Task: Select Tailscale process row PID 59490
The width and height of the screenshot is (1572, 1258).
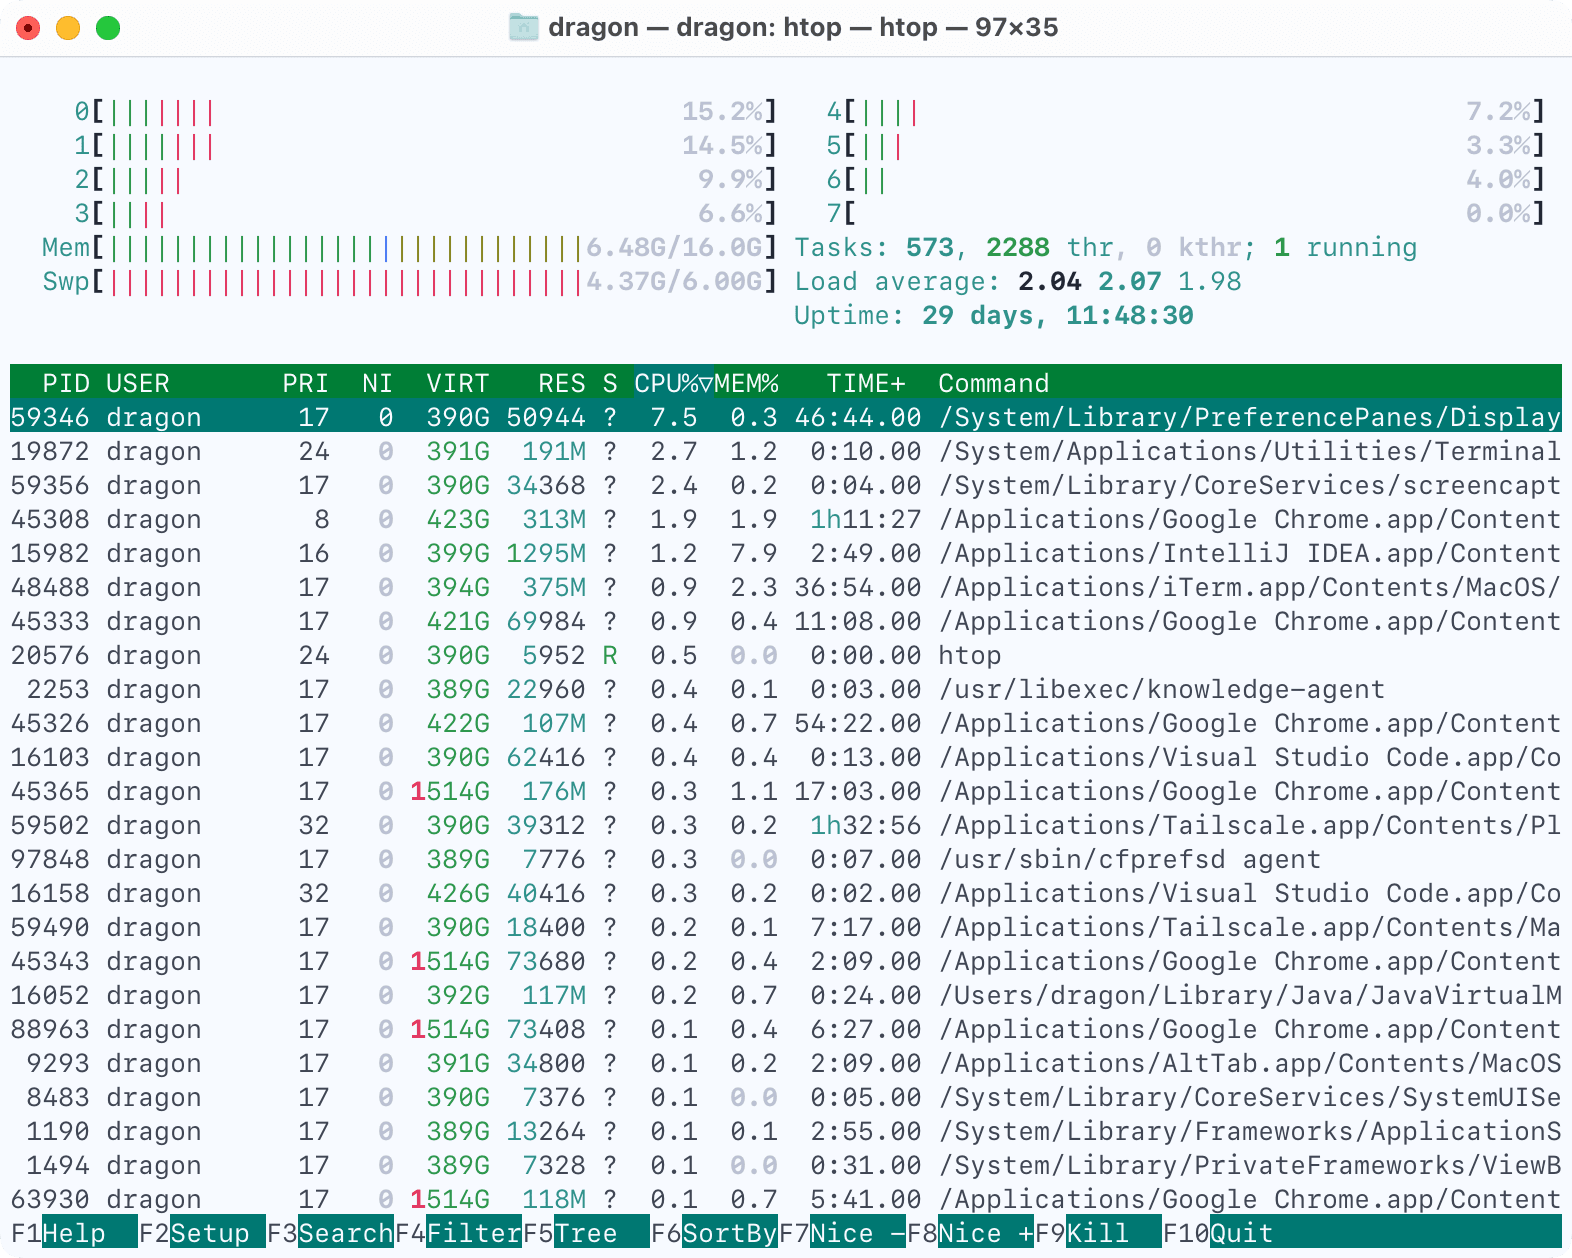Action: [x=786, y=927]
